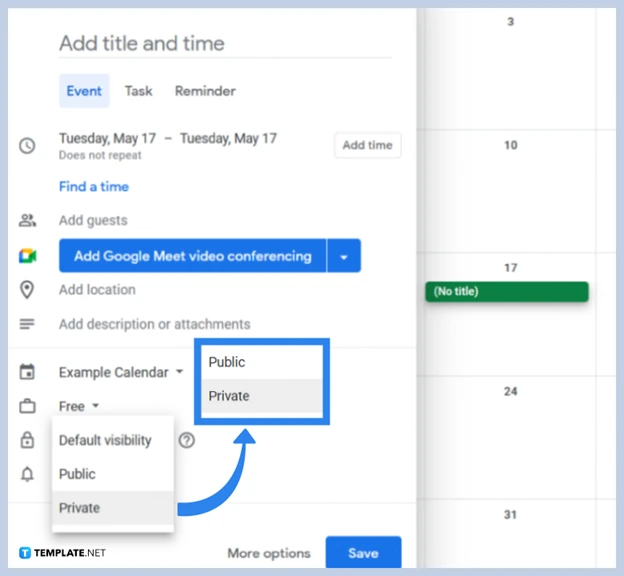Click the Add location field
The height and width of the screenshot is (576, 624).
pyautogui.click(x=97, y=289)
